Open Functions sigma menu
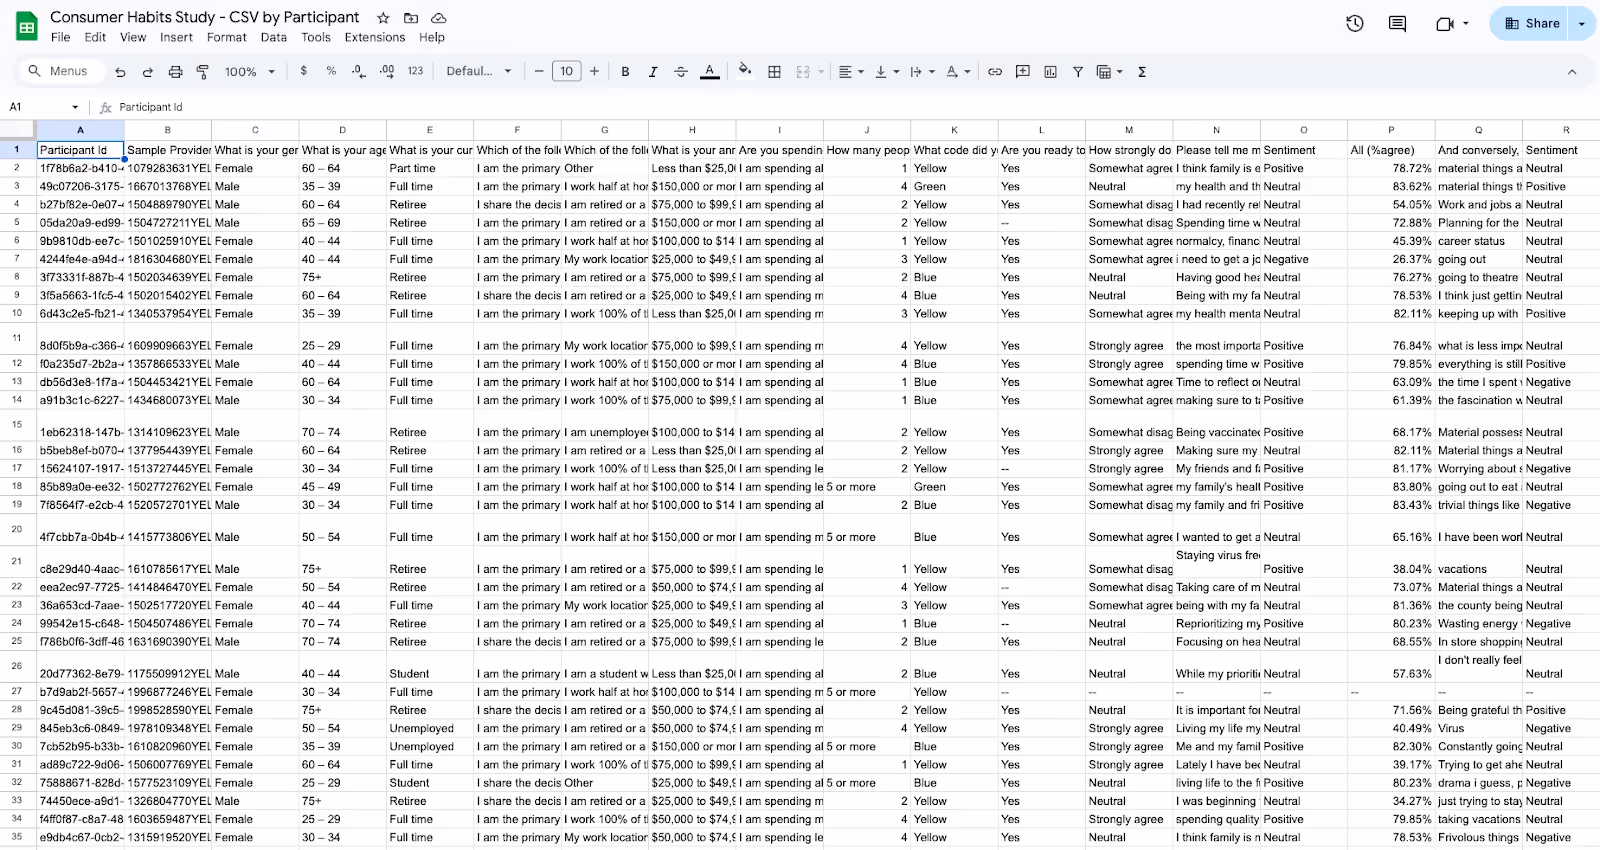 (1142, 72)
